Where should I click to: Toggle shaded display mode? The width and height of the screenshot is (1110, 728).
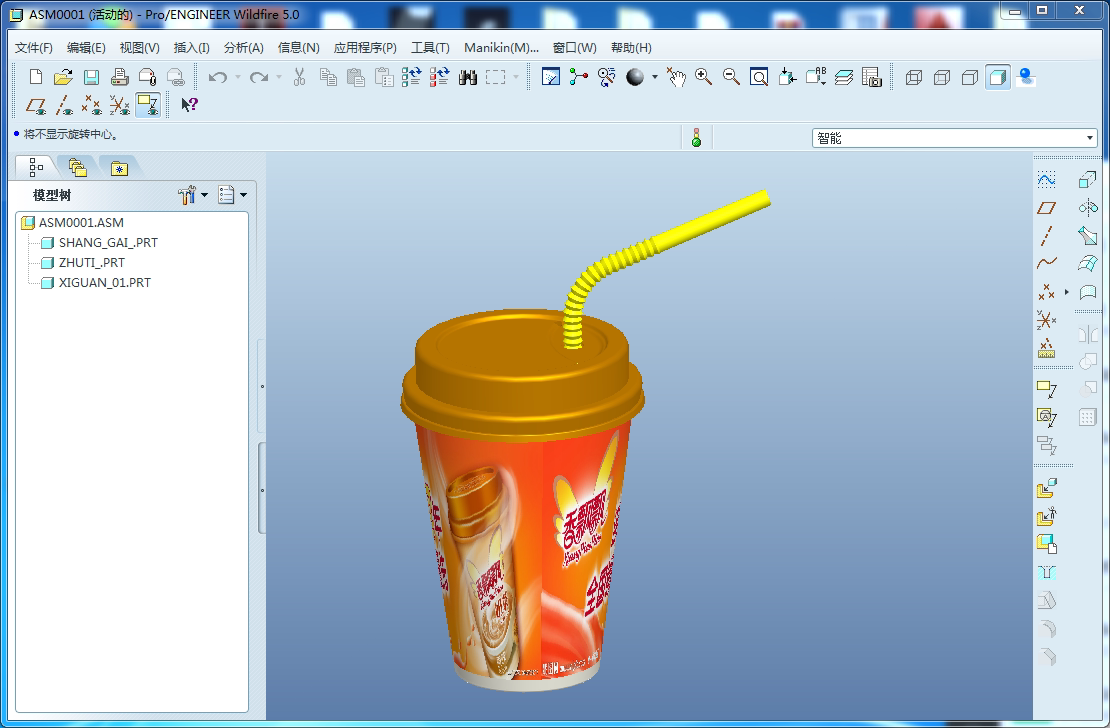point(998,76)
